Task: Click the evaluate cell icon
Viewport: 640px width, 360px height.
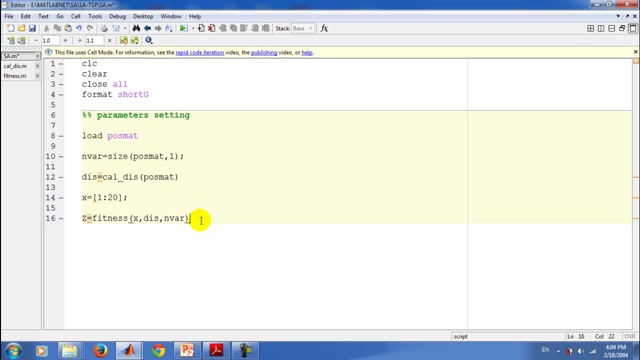Action: tap(11, 40)
